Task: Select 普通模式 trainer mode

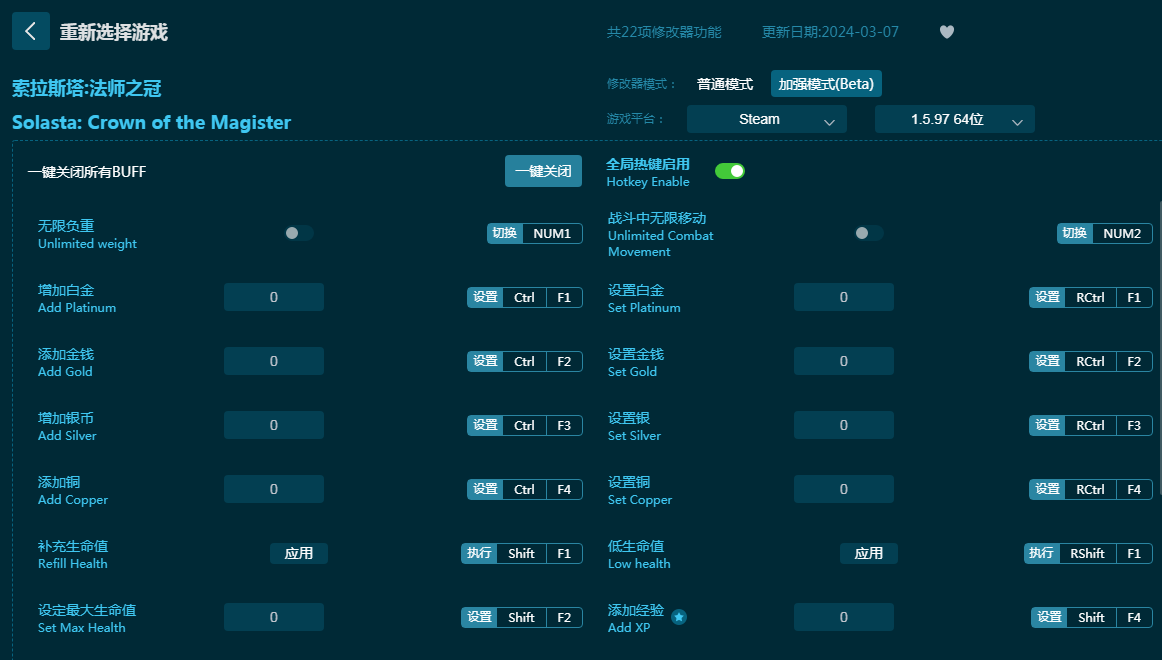Action: click(x=725, y=84)
